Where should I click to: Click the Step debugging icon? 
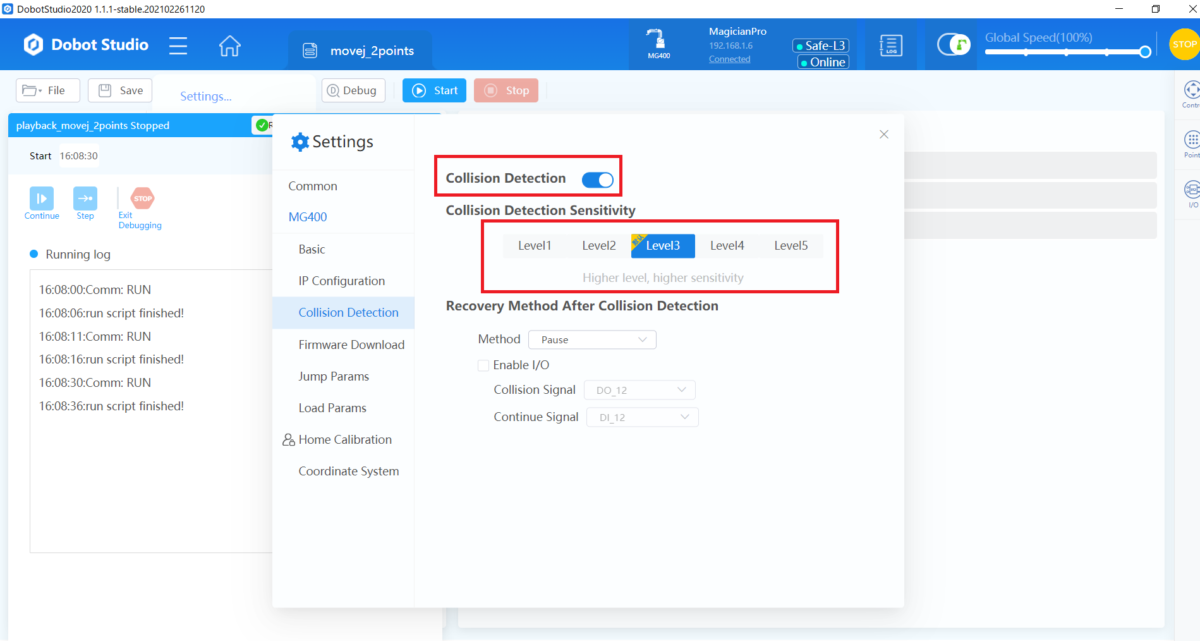pos(85,198)
